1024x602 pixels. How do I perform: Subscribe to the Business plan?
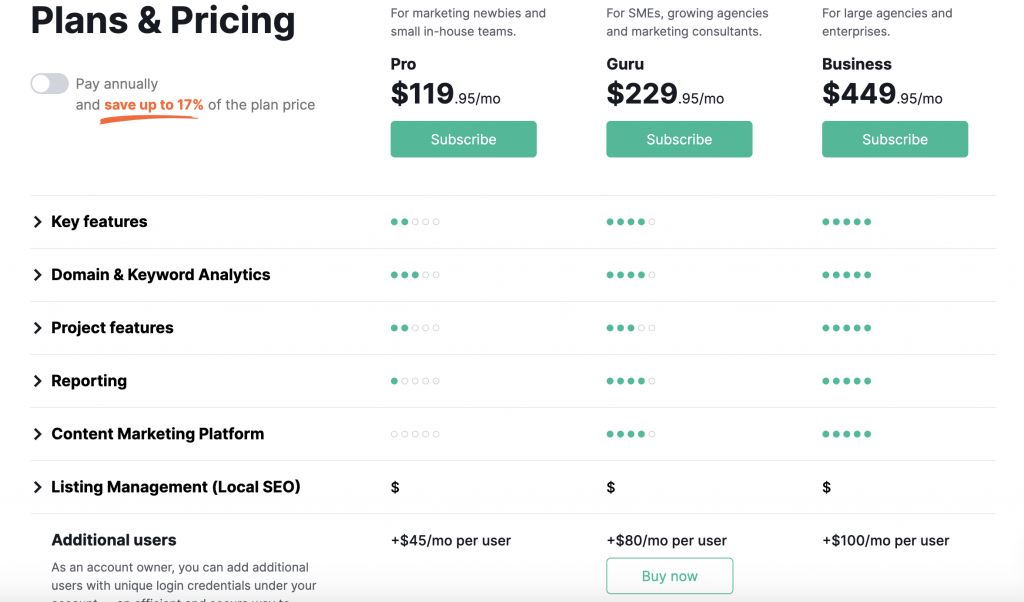point(895,139)
